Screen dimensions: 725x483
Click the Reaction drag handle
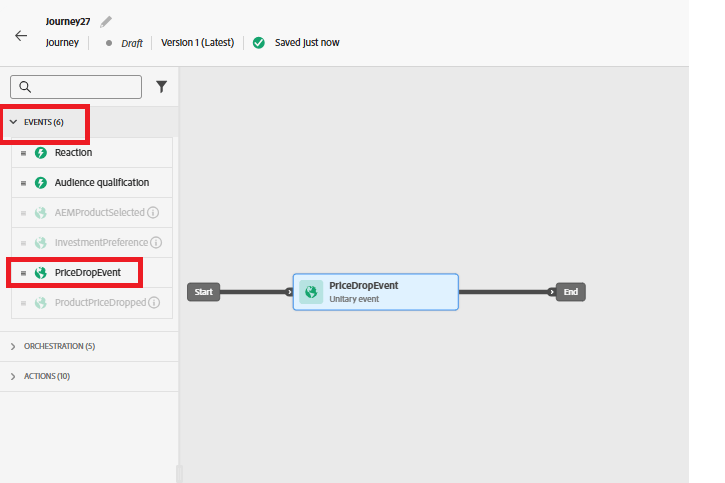point(23,153)
